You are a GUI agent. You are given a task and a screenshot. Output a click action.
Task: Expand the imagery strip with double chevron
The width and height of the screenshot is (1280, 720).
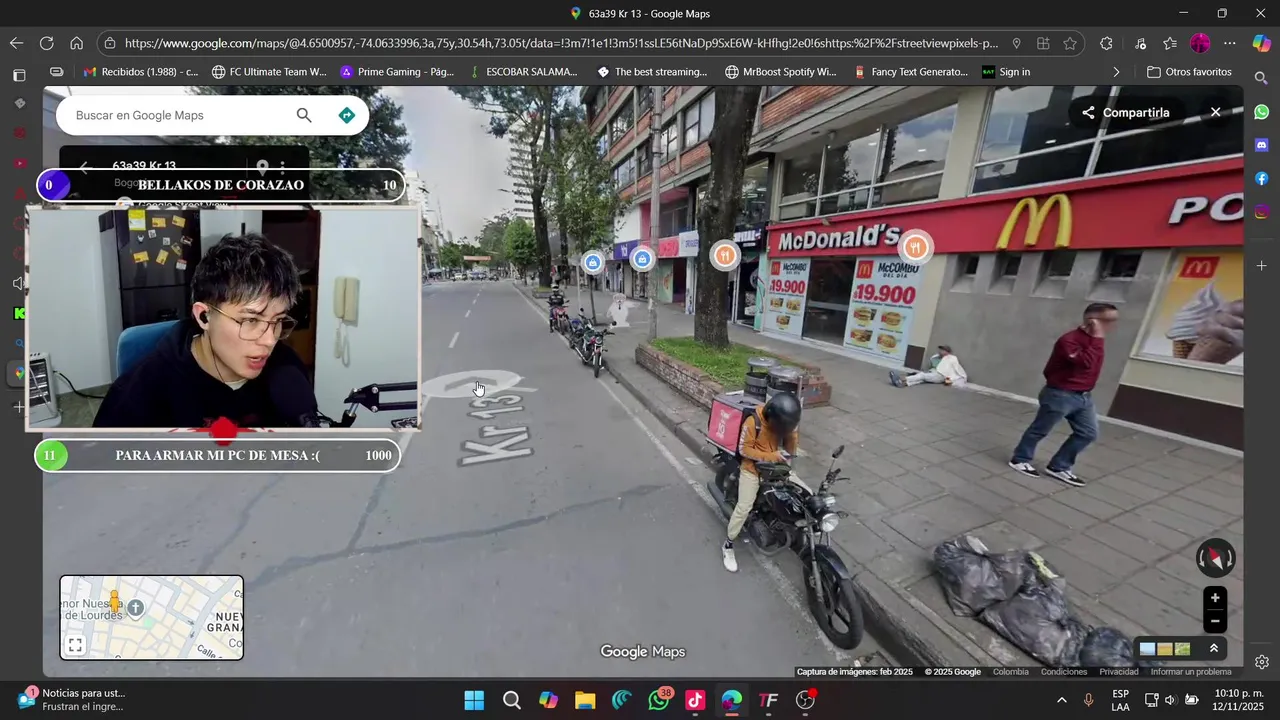point(1214,649)
